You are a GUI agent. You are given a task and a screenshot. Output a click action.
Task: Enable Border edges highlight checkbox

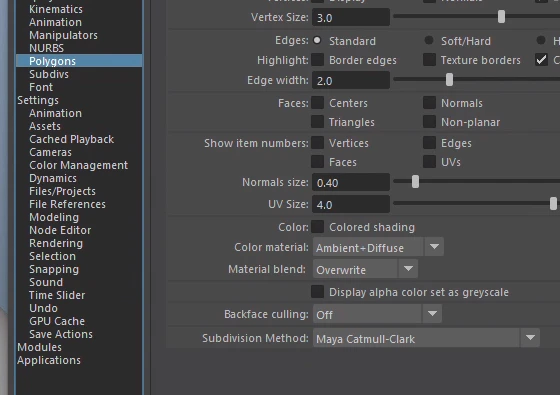click(x=318, y=60)
